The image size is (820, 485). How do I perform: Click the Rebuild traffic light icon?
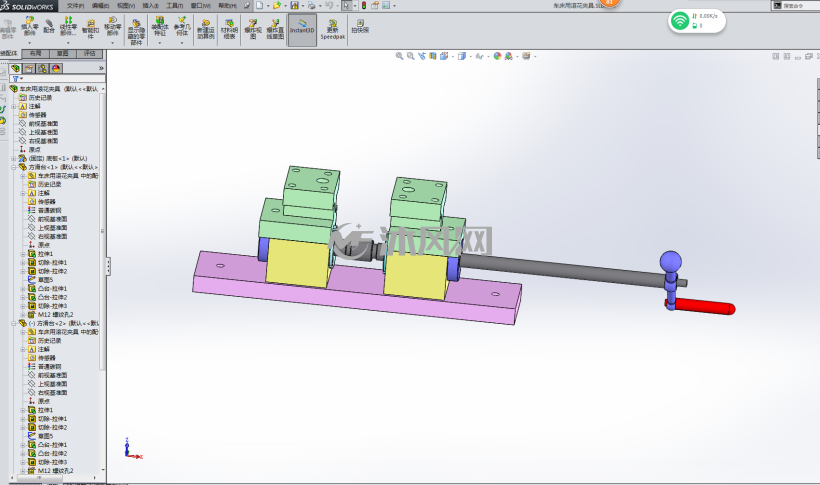point(364,5)
